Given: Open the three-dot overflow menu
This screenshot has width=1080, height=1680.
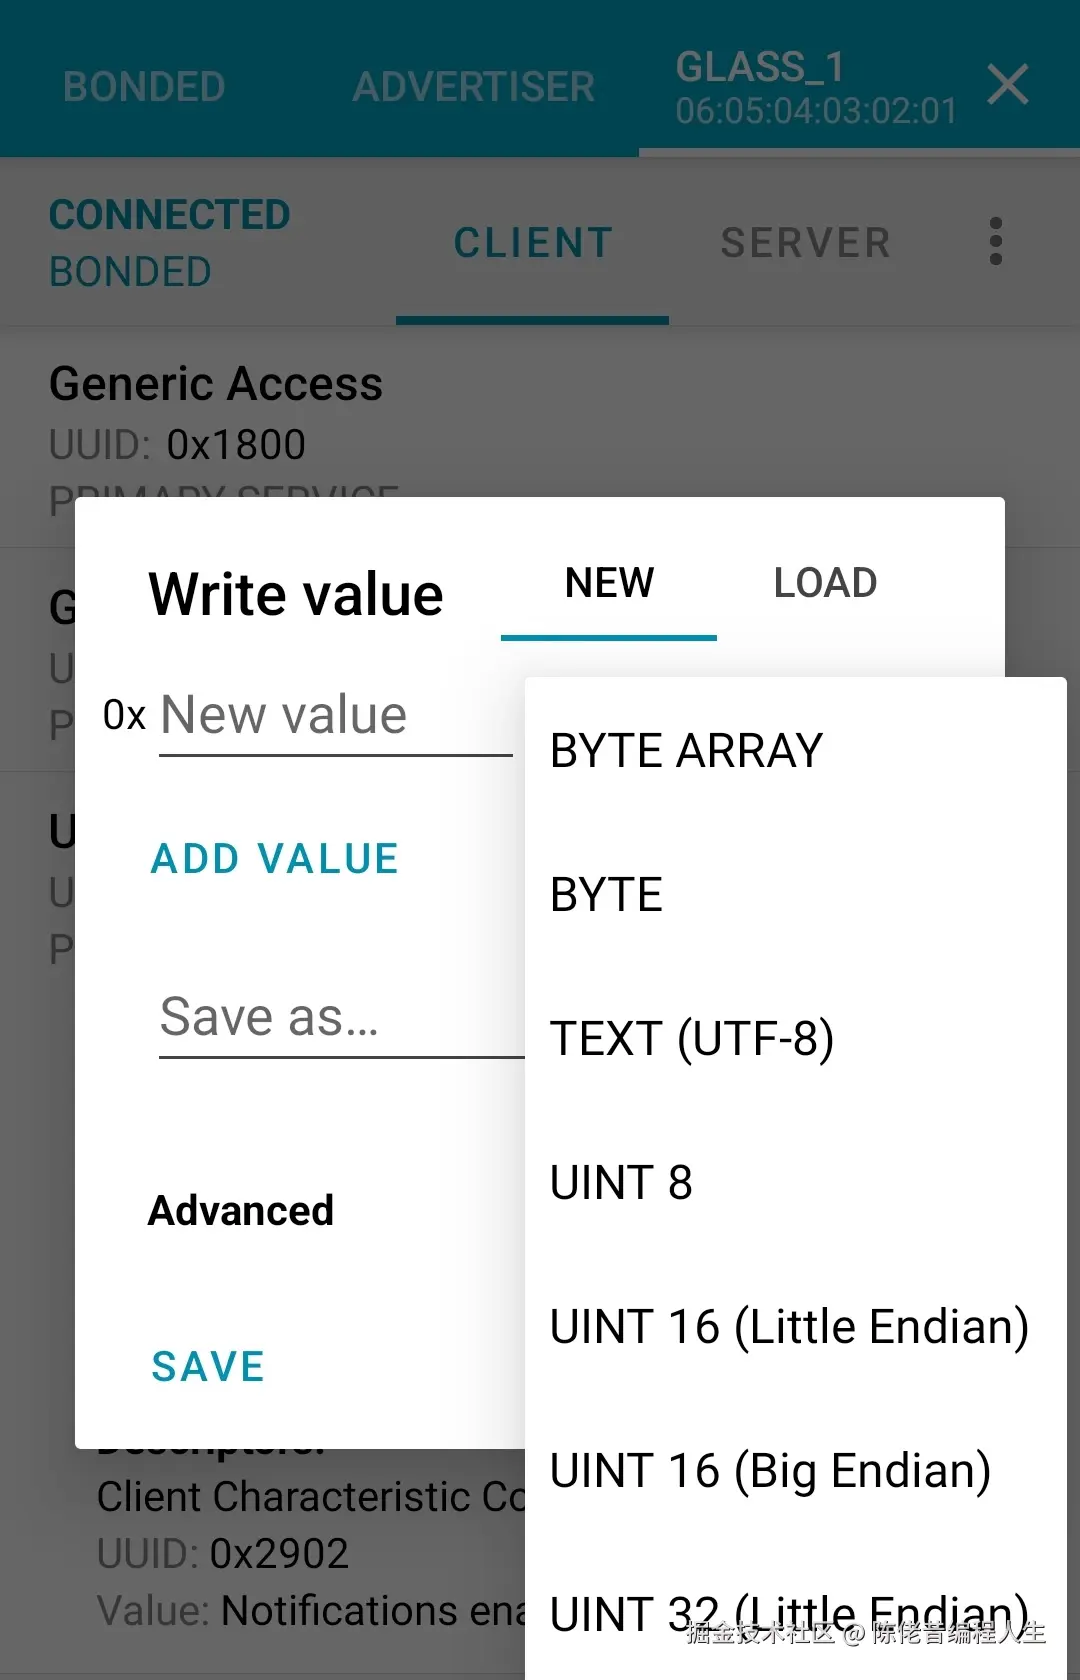Looking at the screenshot, I should pyautogui.click(x=995, y=241).
